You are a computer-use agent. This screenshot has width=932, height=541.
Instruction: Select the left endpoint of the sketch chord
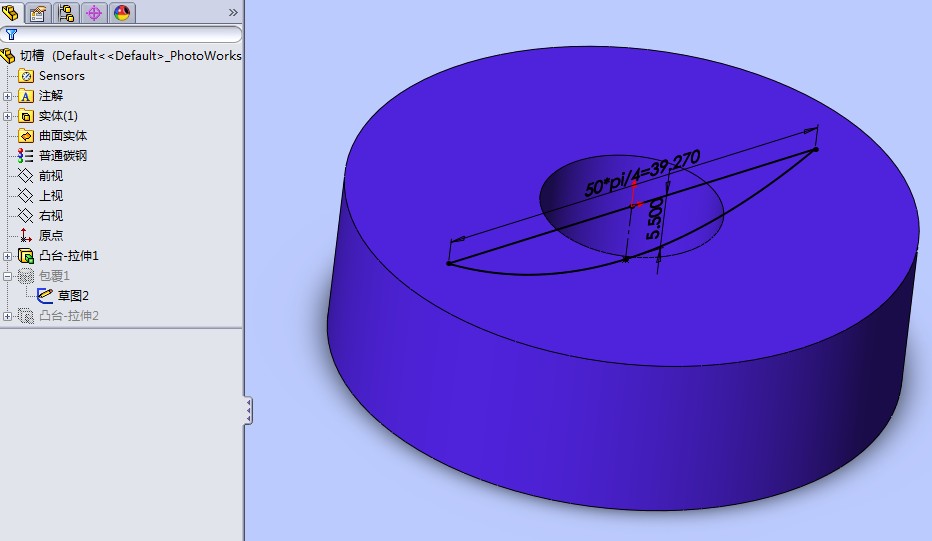[x=449, y=263]
